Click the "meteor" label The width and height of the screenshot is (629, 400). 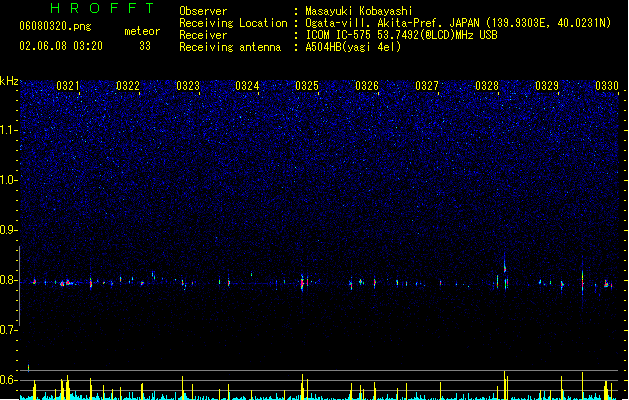[142, 31]
